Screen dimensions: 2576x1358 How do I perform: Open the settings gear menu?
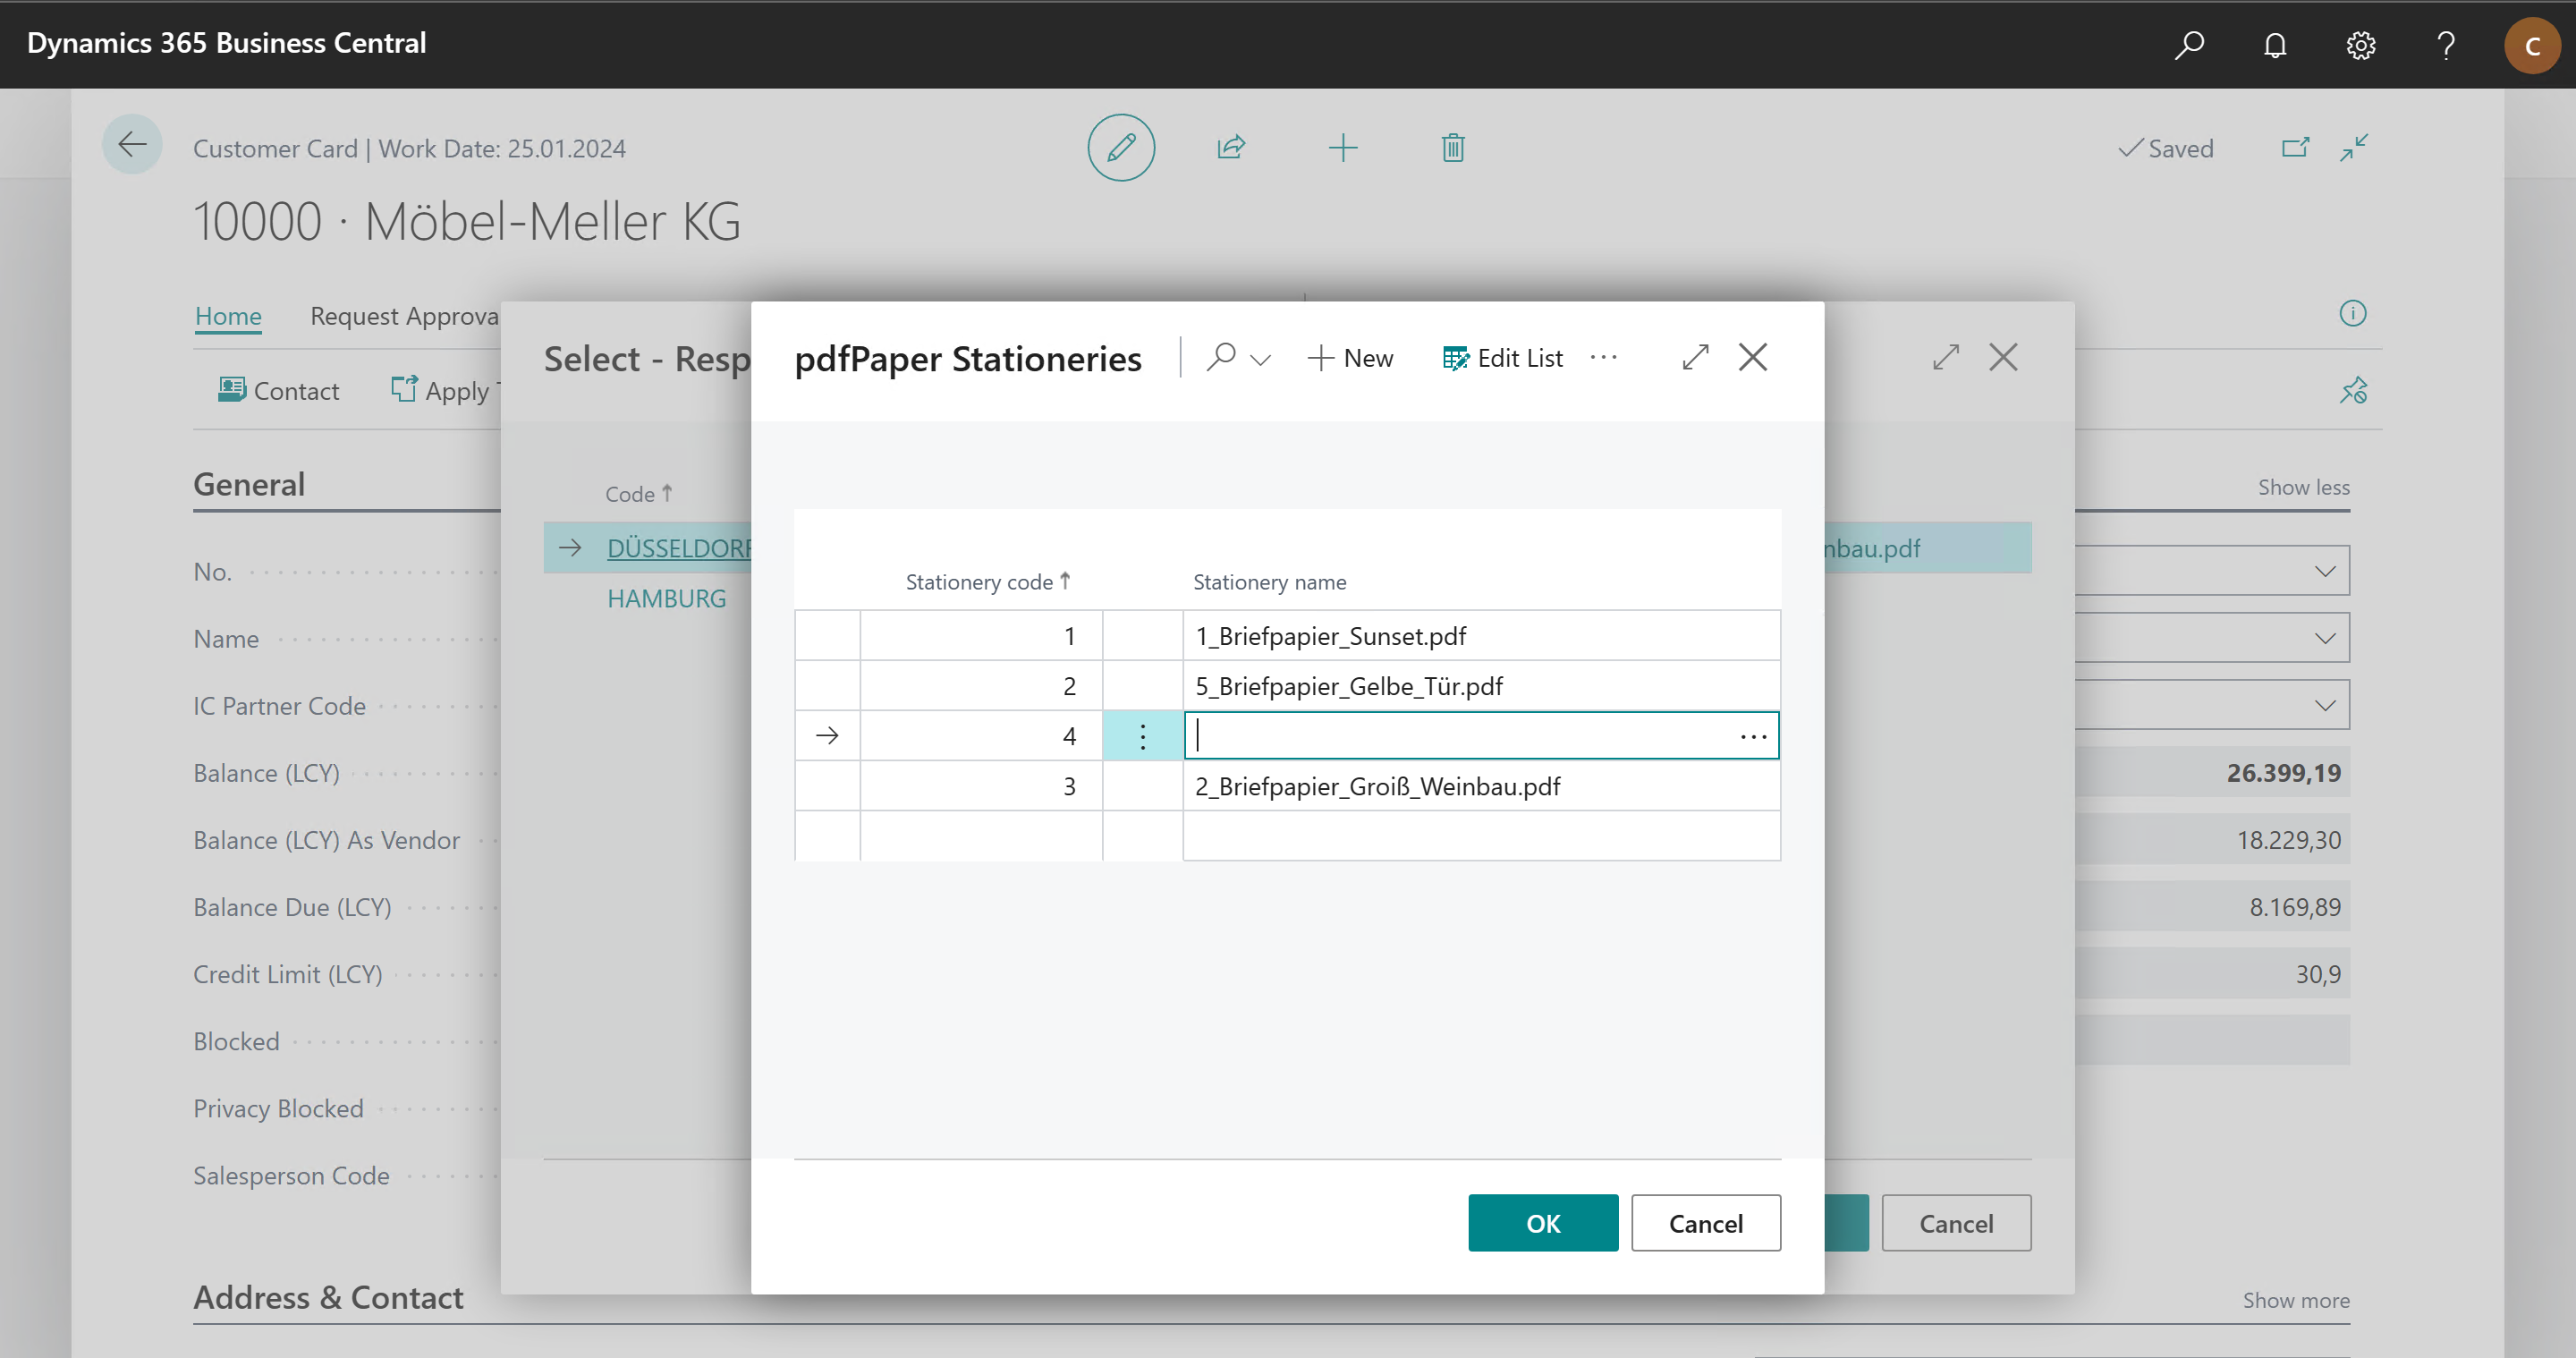tap(2361, 45)
